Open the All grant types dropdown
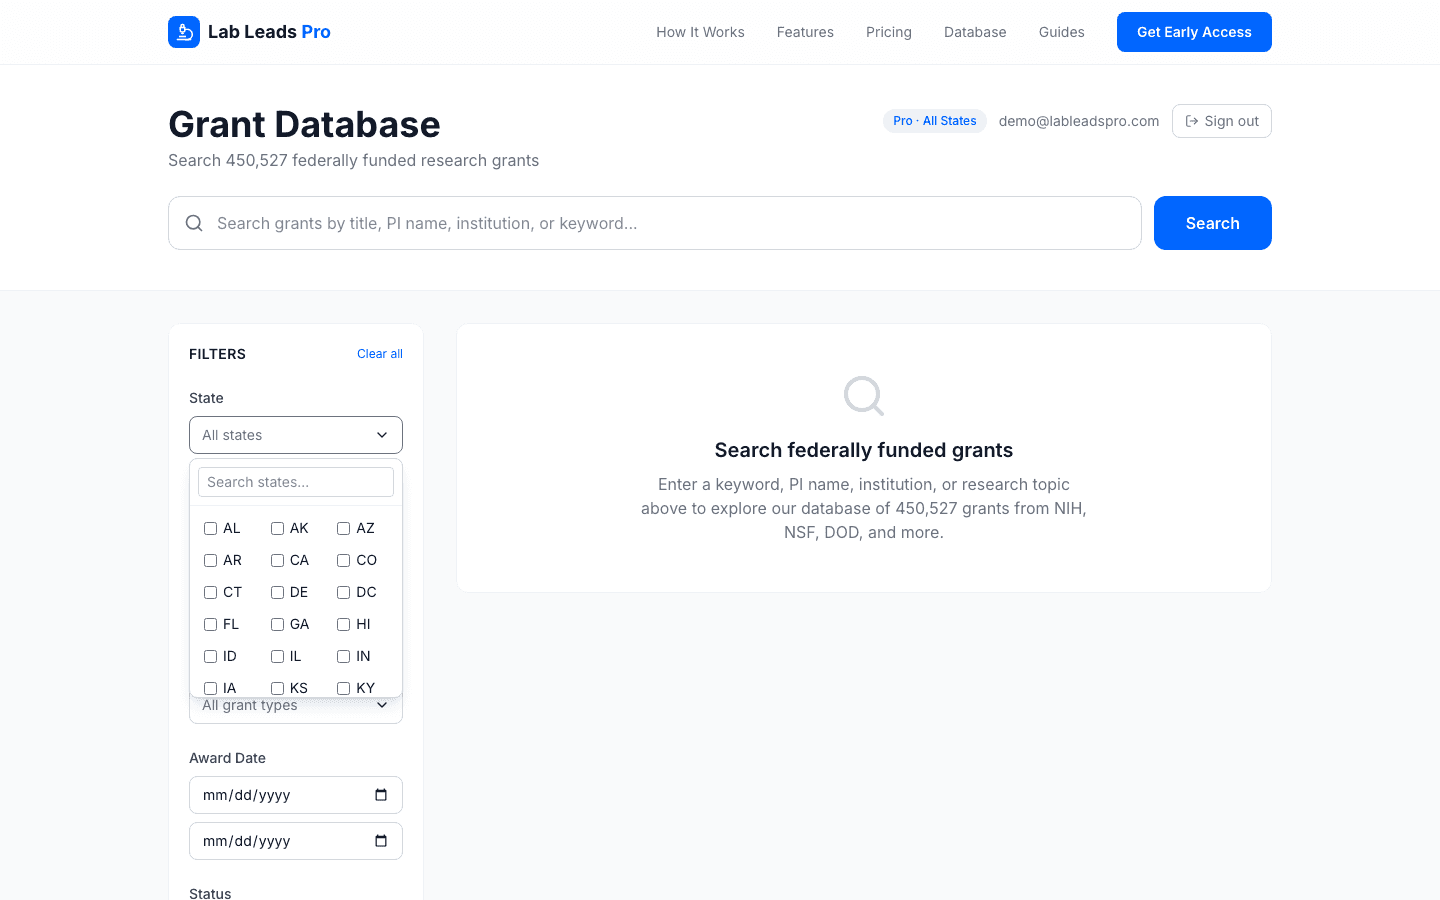This screenshot has width=1440, height=900. [x=296, y=708]
